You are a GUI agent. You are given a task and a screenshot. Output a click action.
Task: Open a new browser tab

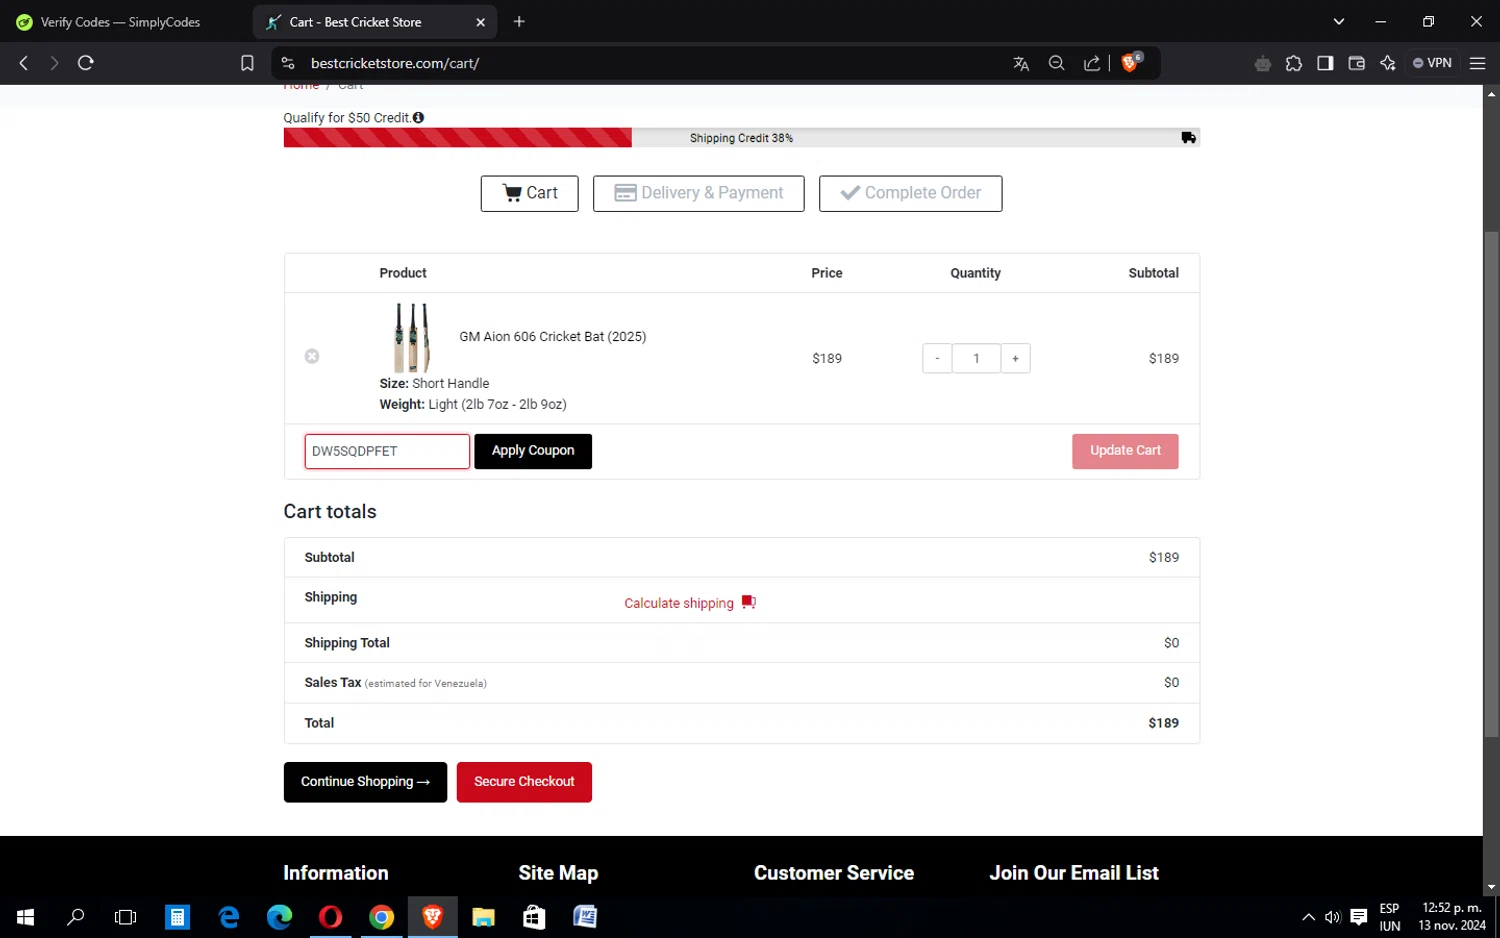click(519, 22)
